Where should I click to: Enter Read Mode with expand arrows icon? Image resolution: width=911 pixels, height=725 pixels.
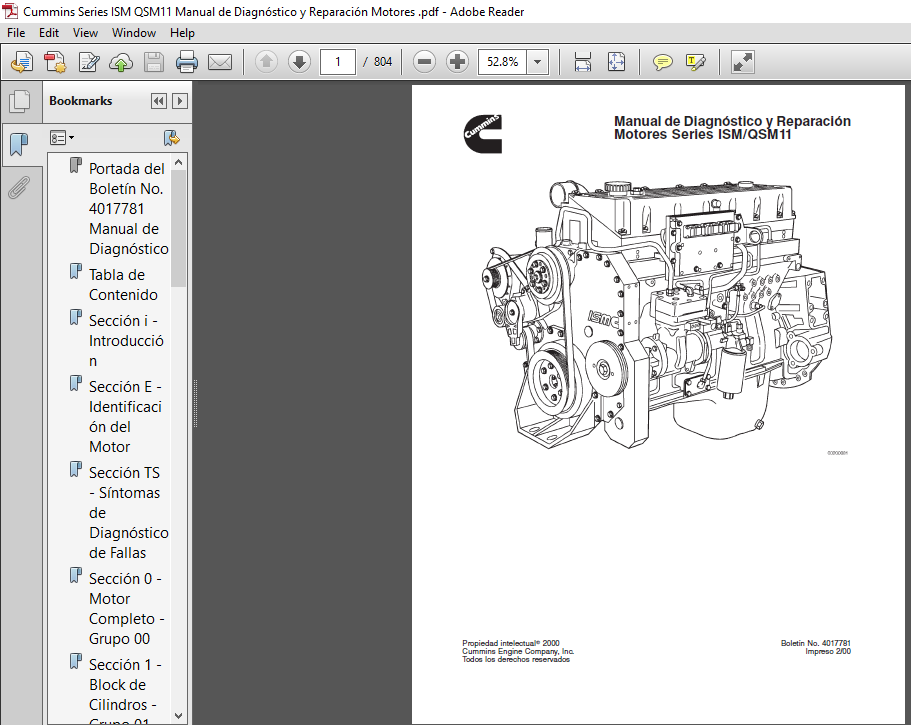tap(743, 62)
